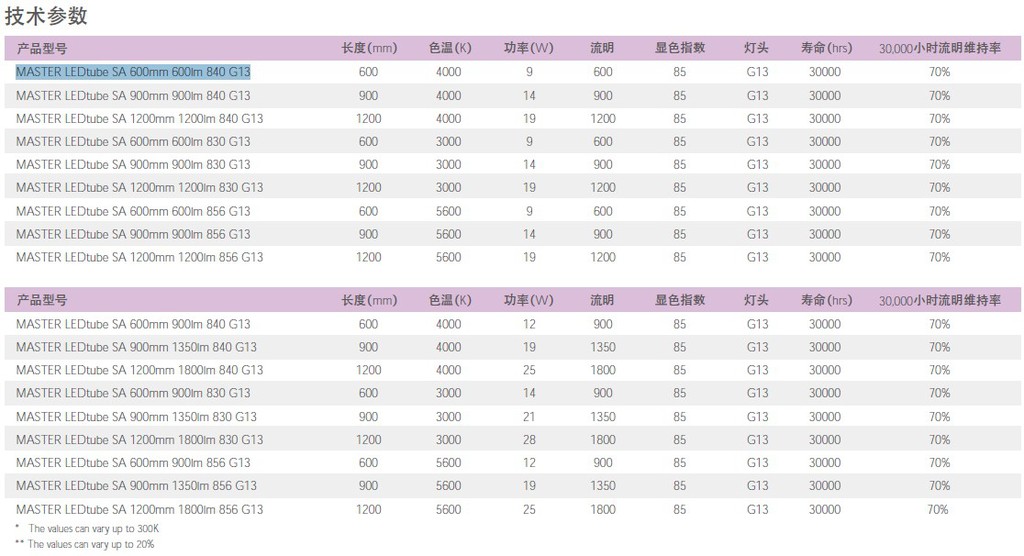Select product MASTER LEDtube SA 1200mm 1200lm 830 G13
Screen dimensions: 1024x556
(139, 187)
